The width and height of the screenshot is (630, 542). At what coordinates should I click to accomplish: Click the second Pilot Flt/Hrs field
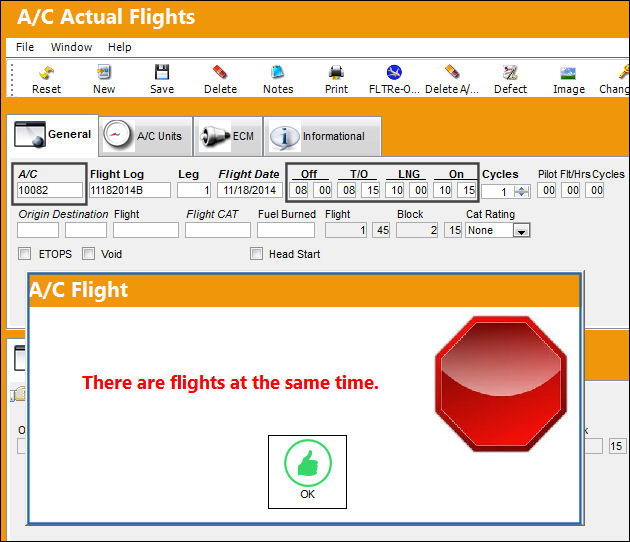(571, 190)
